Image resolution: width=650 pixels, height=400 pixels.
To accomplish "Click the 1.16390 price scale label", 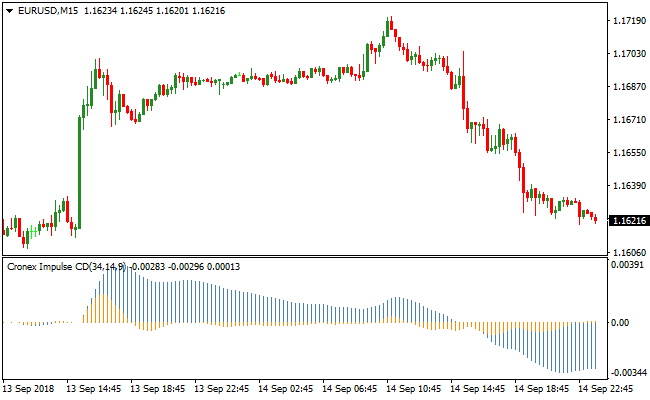I will point(629,185).
